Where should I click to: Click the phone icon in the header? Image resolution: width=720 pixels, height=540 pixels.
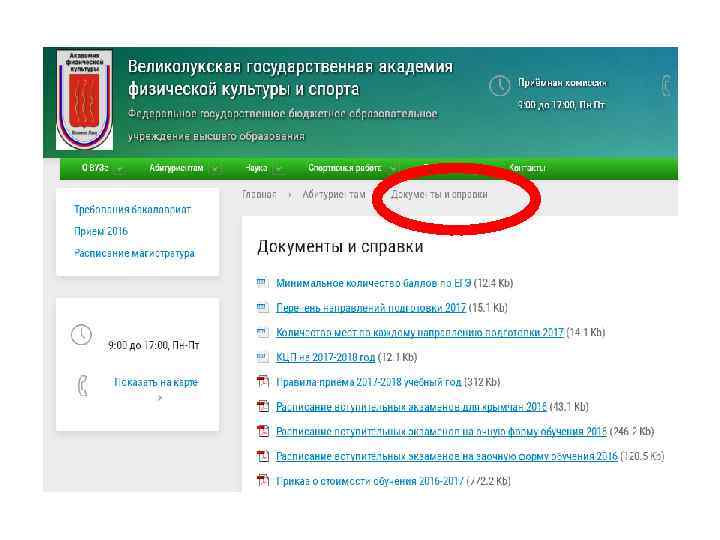tap(666, 85)
